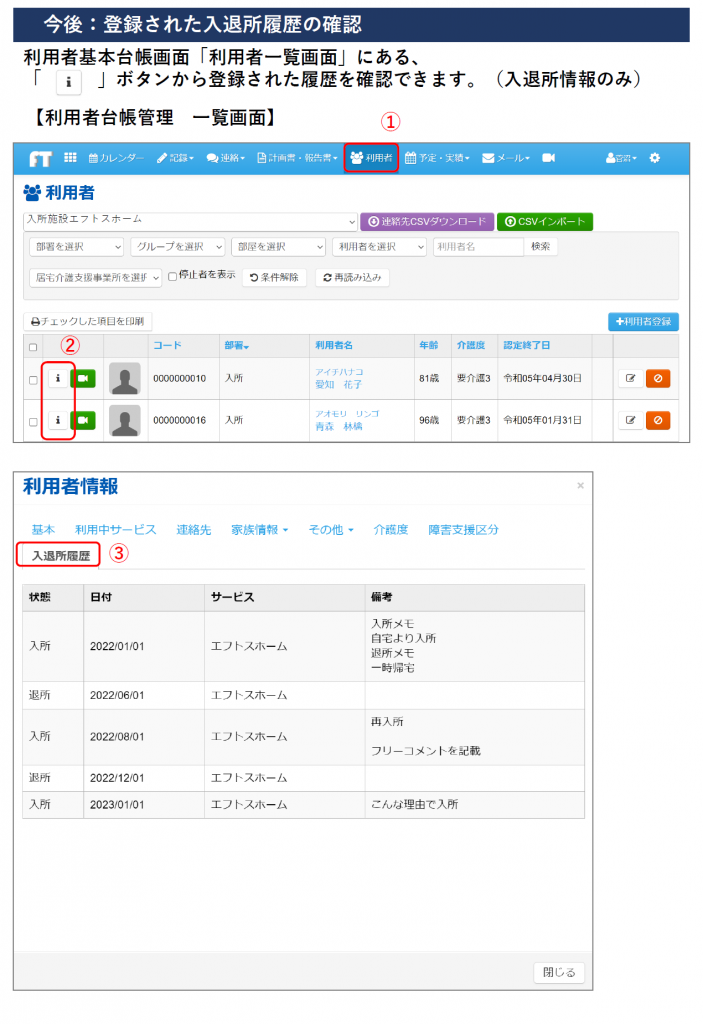Open the user account menu in navbar

[x=621, y=158]
